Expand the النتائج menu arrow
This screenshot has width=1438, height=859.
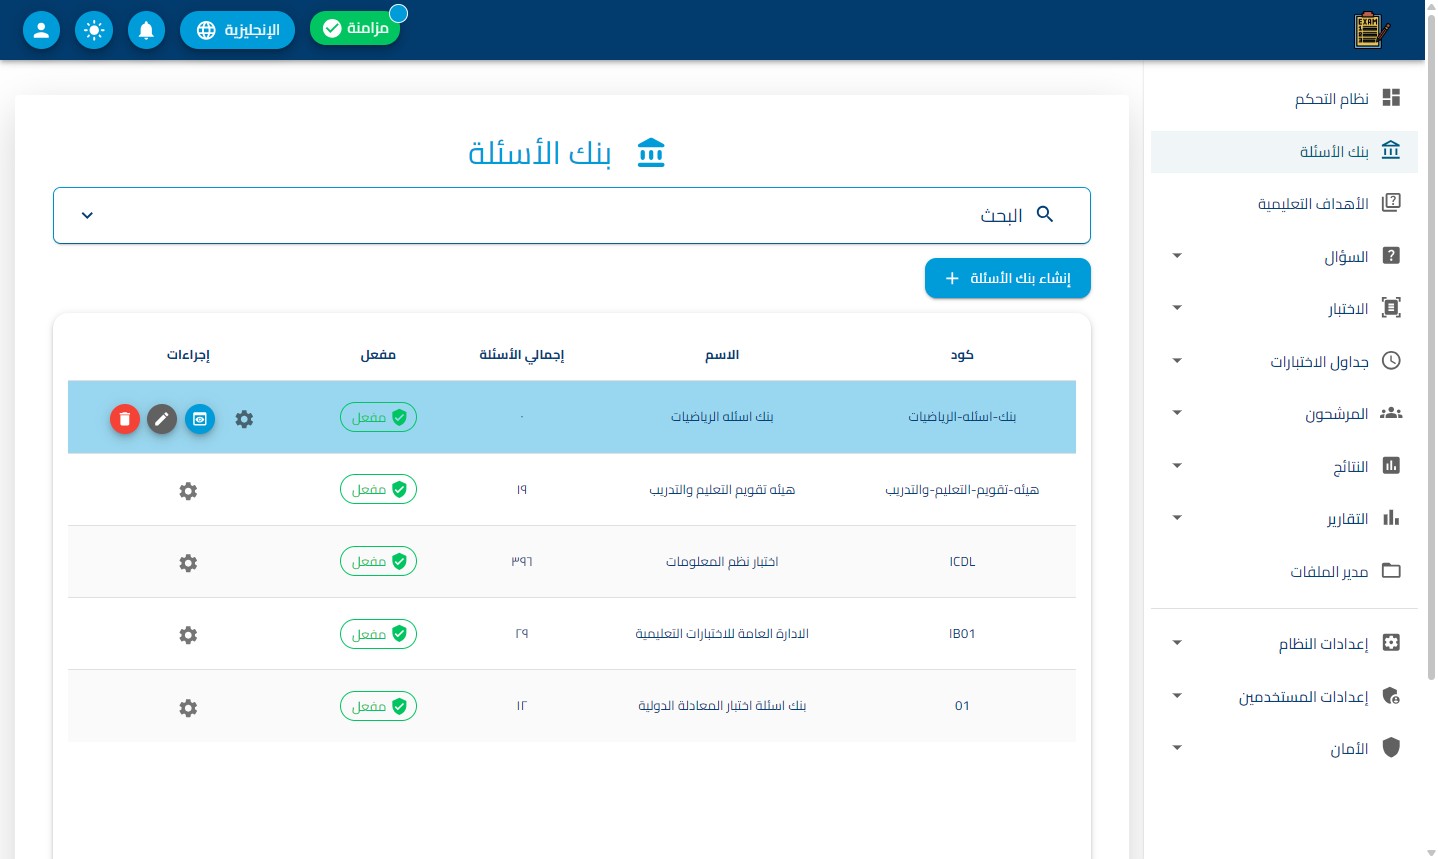click(1177, 466)
